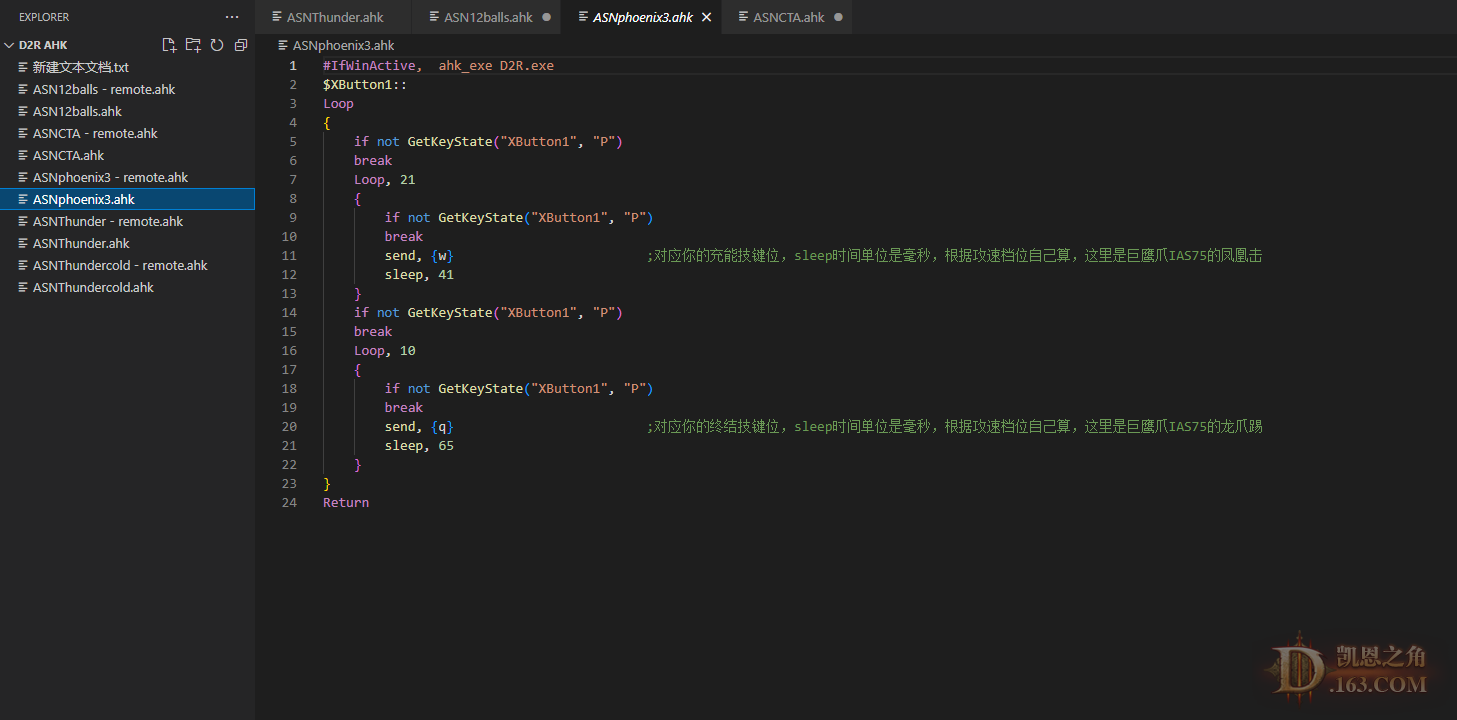Open ASNThunder.ahk in Explorer list
The width and height of the screenshot is (1457, 720).
(x=128, y=243)
